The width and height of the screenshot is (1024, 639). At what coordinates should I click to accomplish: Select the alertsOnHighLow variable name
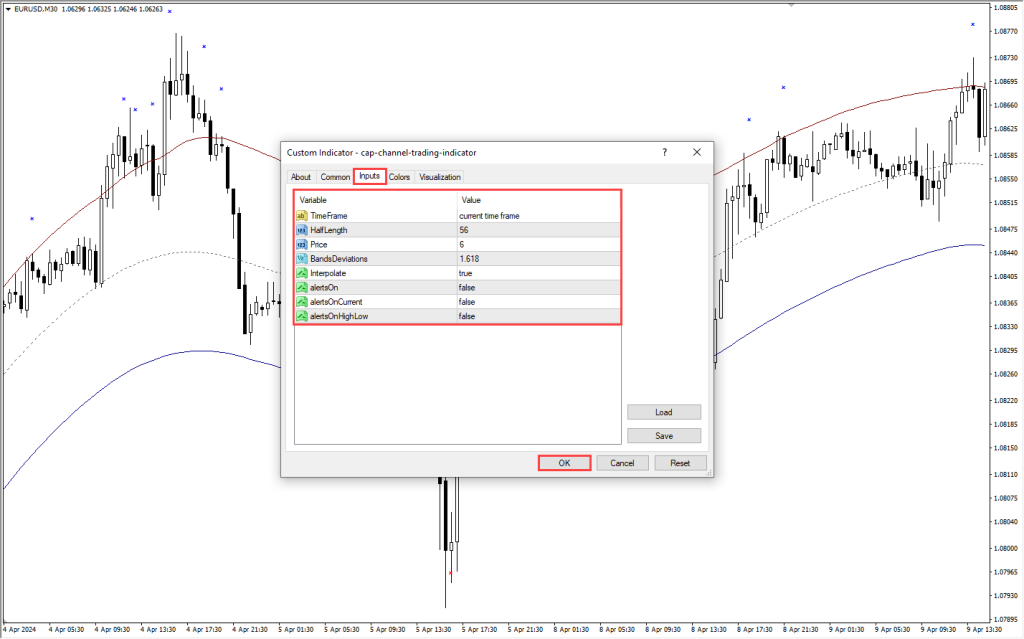pyautogui.click(x=339, y=316)
